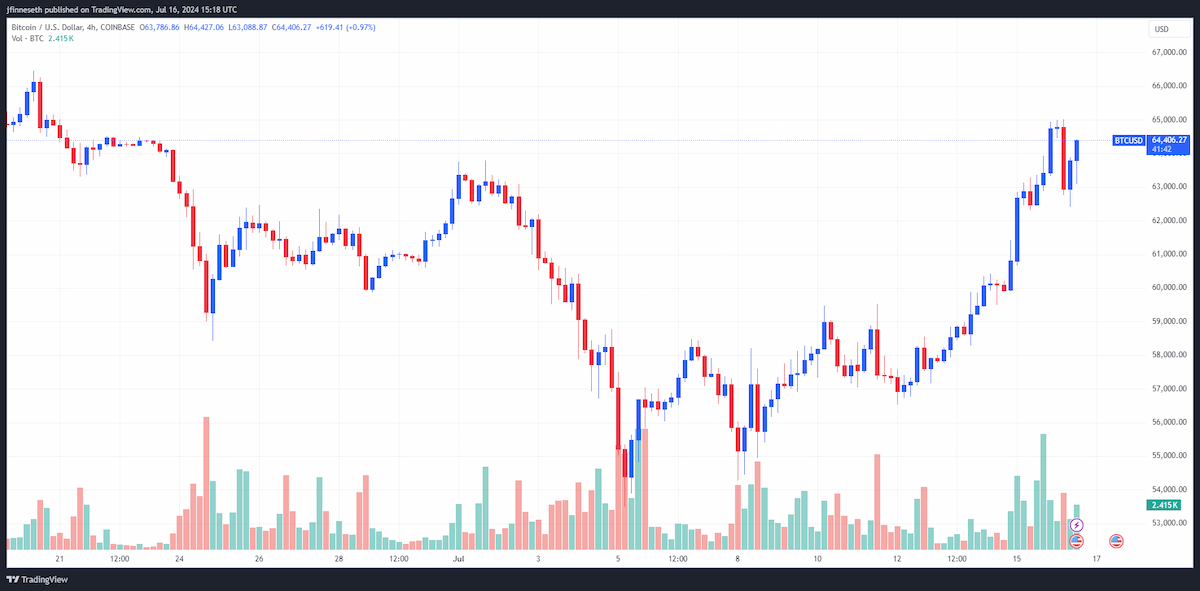This screenshot has width=1200, height=591.
Task: Click the tallest green volume bar near 15
Action: 1043,491
